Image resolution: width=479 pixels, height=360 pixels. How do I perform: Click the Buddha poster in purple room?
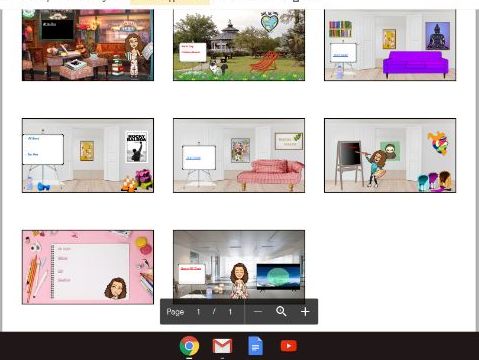[x=437, y=36]
